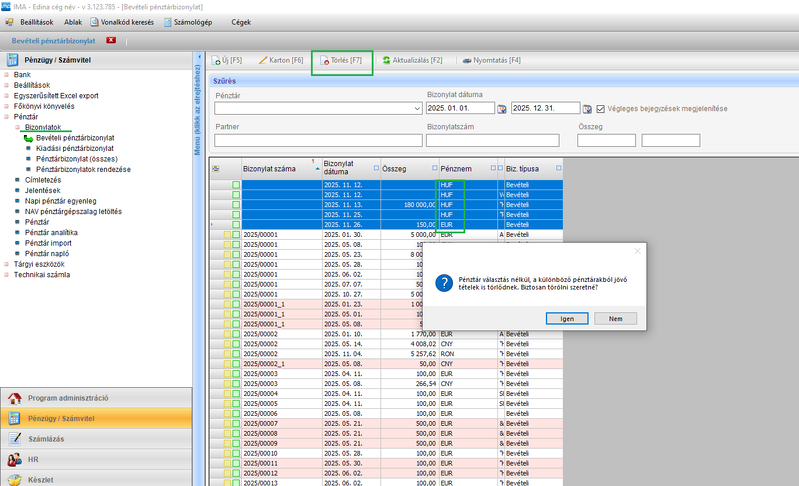
Task: Tick the checkbox on the first highlighted row
Action: coord(237,185)
